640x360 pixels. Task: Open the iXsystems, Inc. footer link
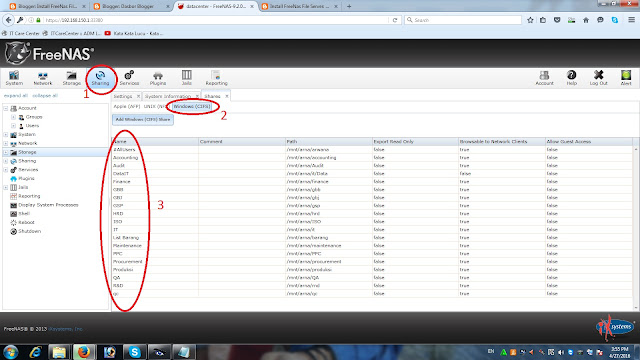pos(65,329)
